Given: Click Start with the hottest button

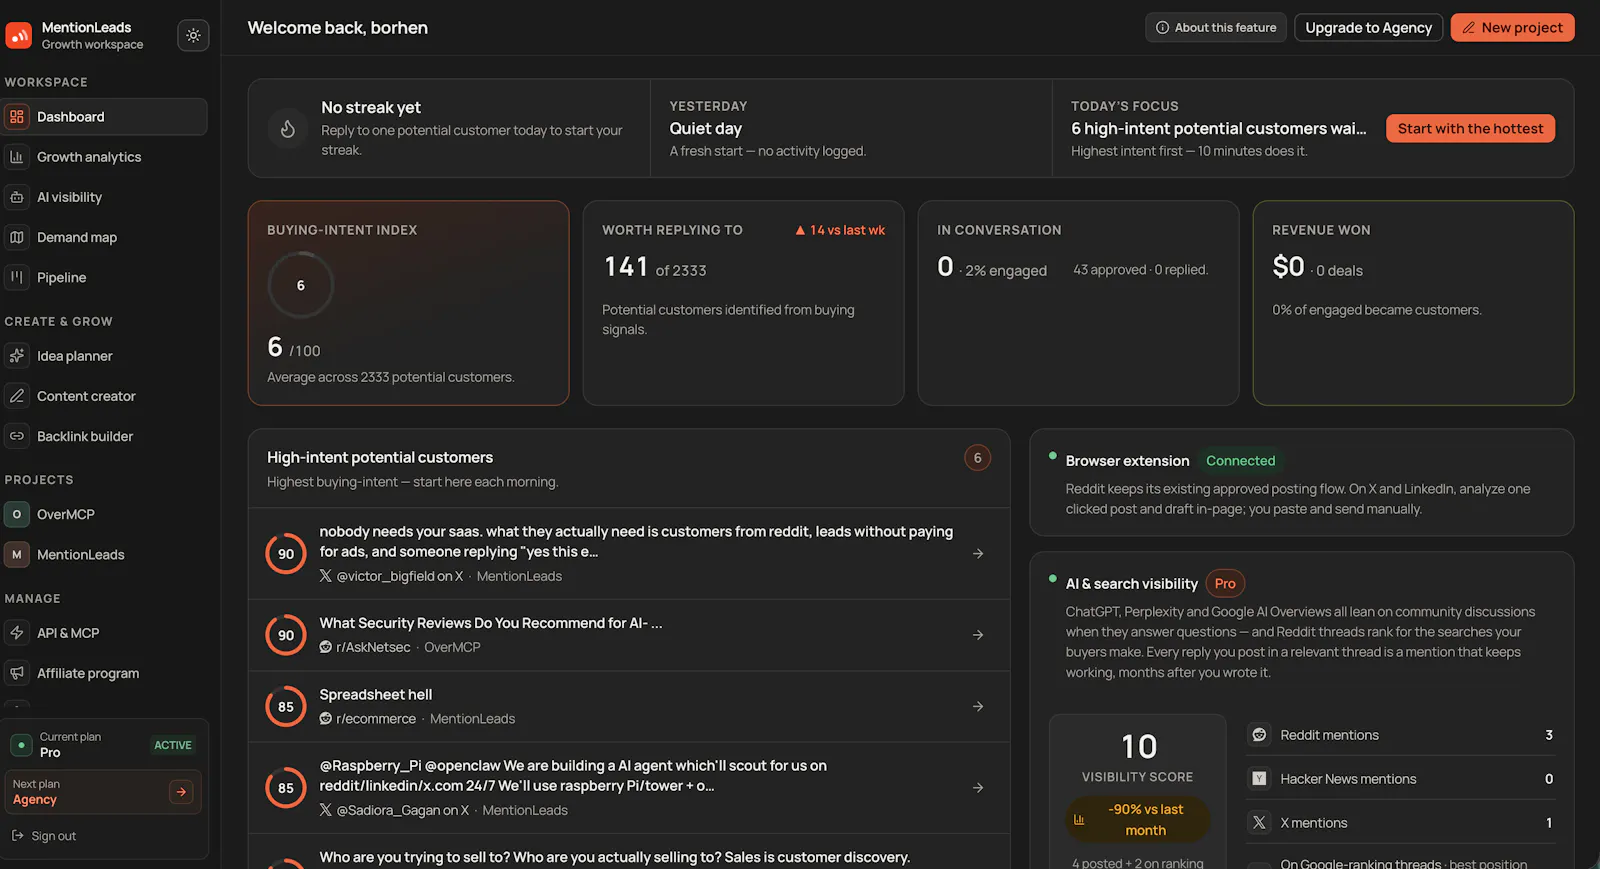Looking at the screenshot, I should pos(1470,128).
